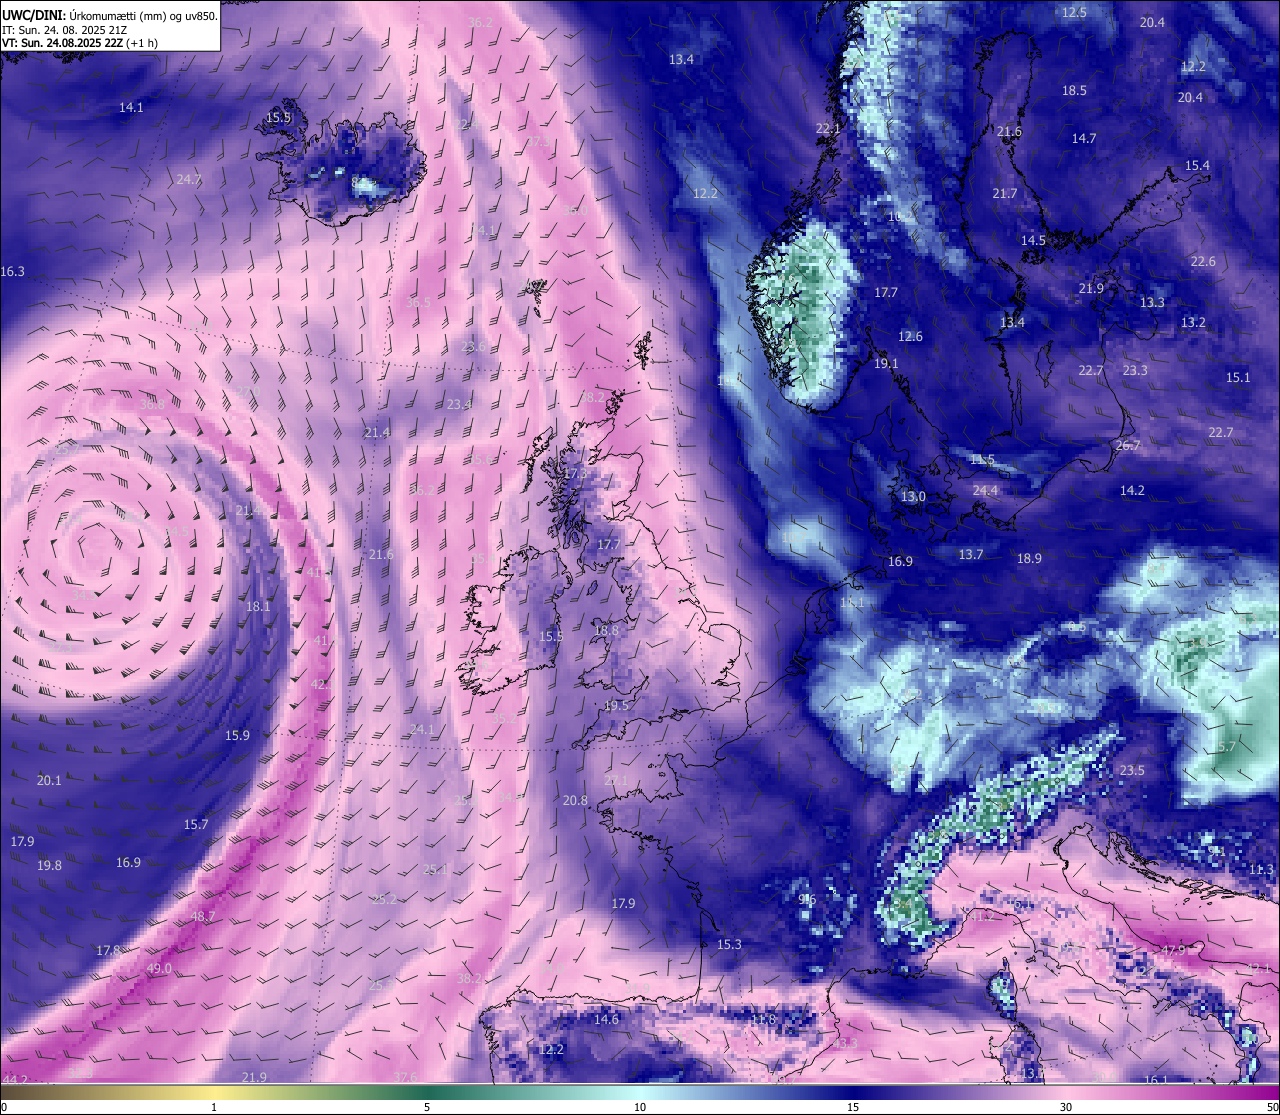
Task: Click the 15.3 value over France
Action: (729, 944)
